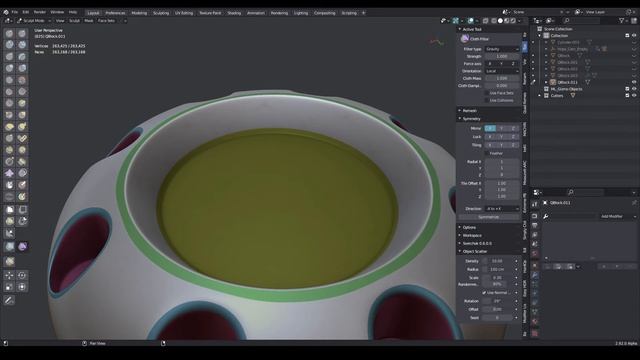Viewport: 640px width, 360px height.
Task: Click the Density field in Object Scatter
Action: point(497,261)
